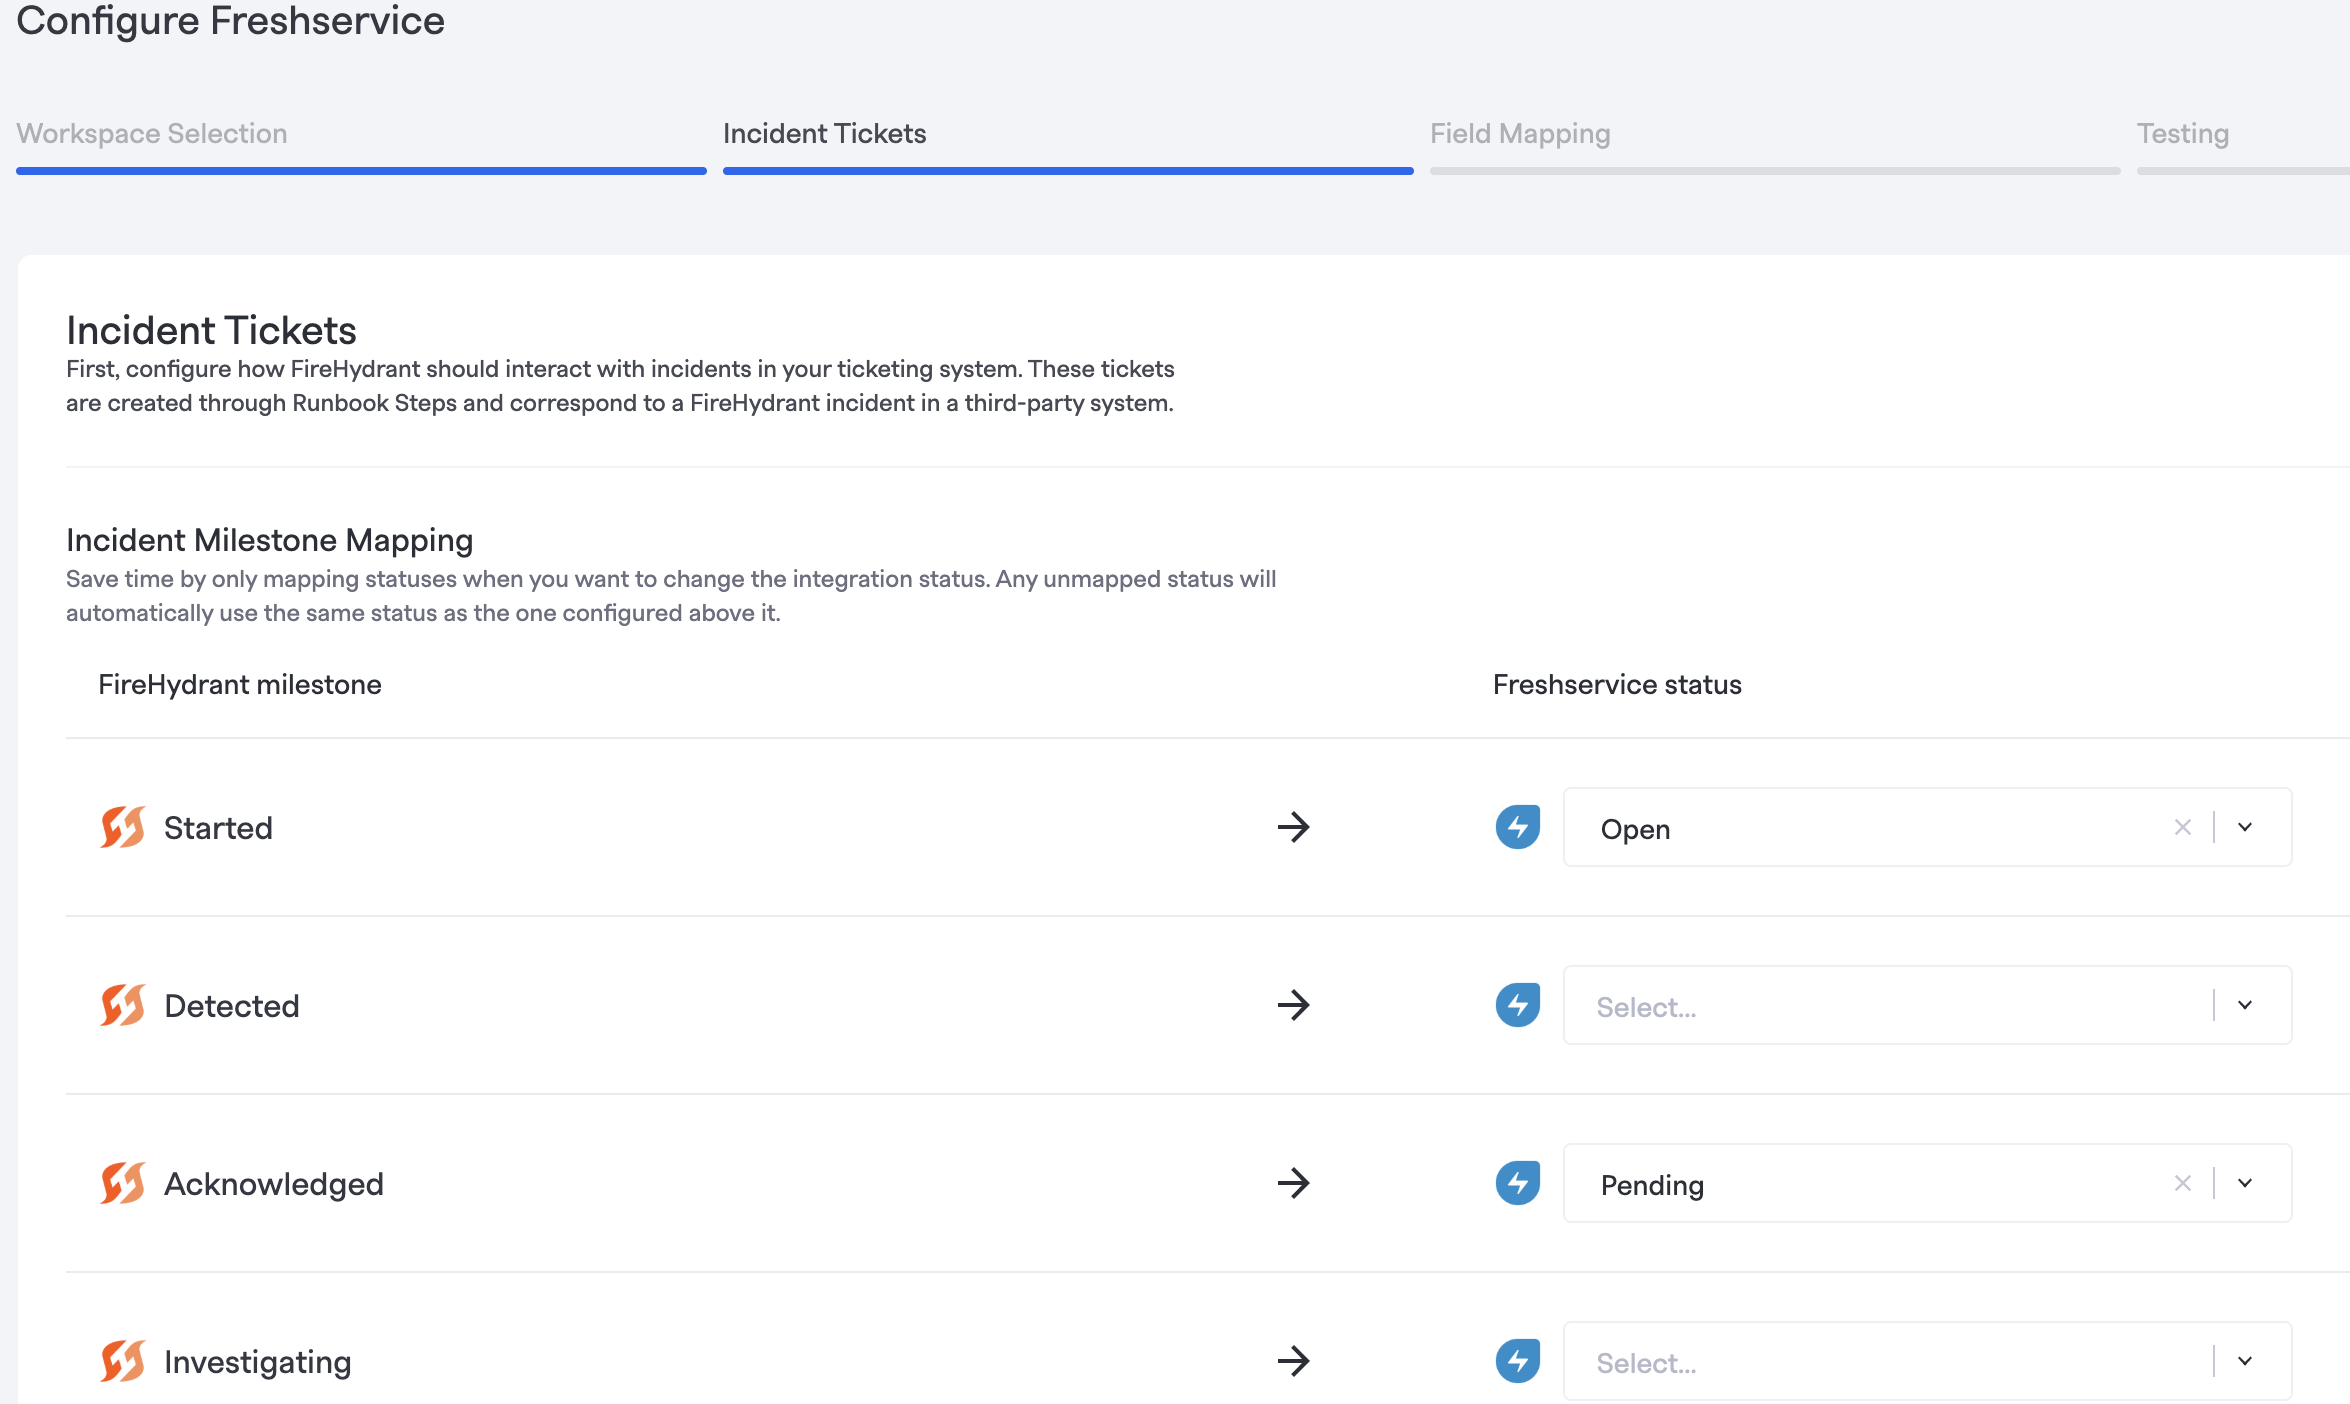Switch to Field Mapping step
The height and width of the screenshot is (1404, 2350).
[x=1519, y=134]
